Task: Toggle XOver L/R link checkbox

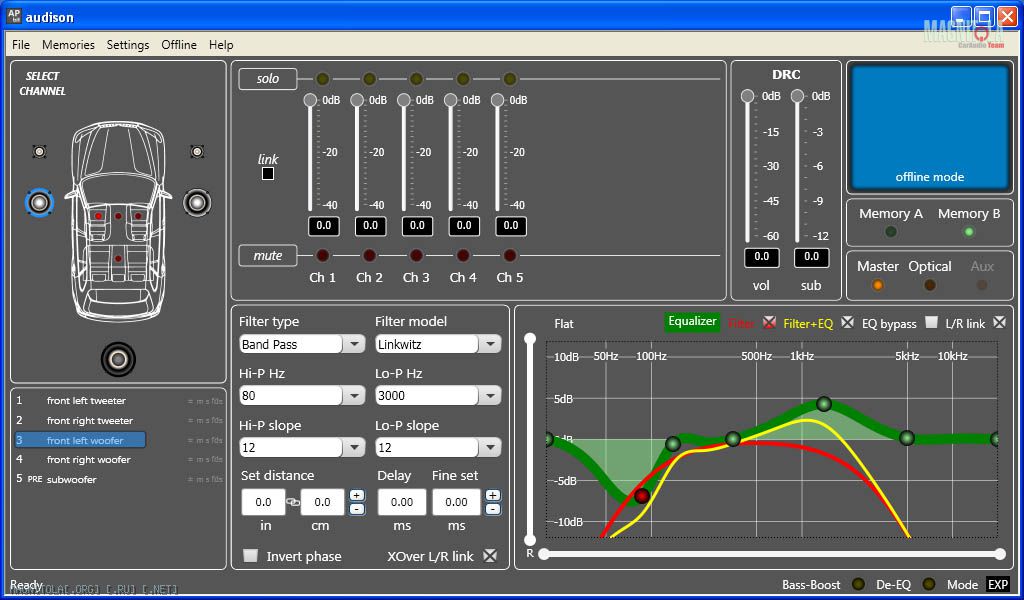Action: click(490, 556)
